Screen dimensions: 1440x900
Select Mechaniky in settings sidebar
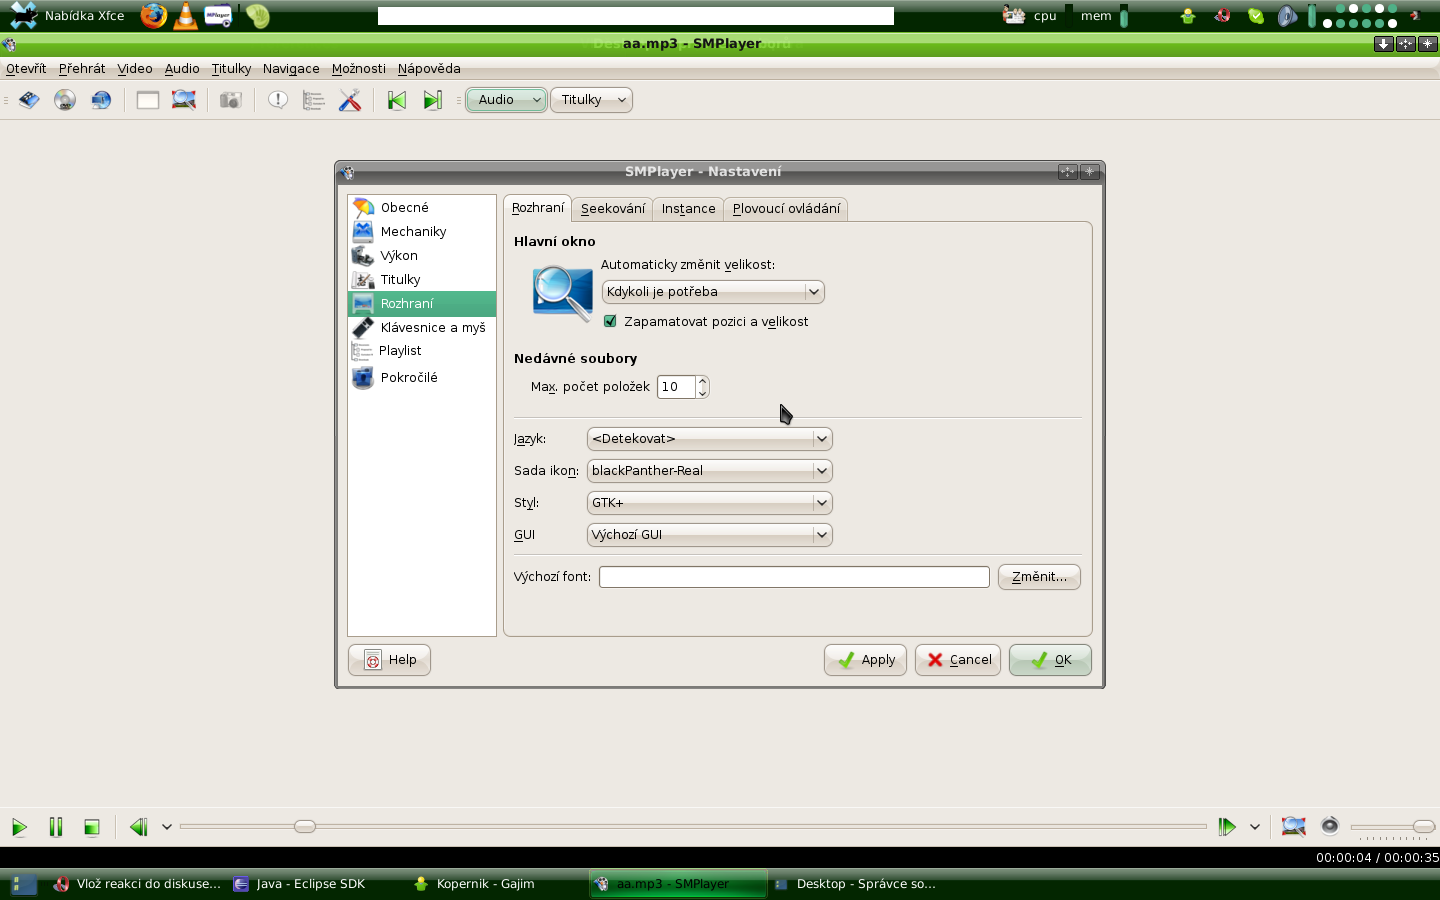[422, 231]
